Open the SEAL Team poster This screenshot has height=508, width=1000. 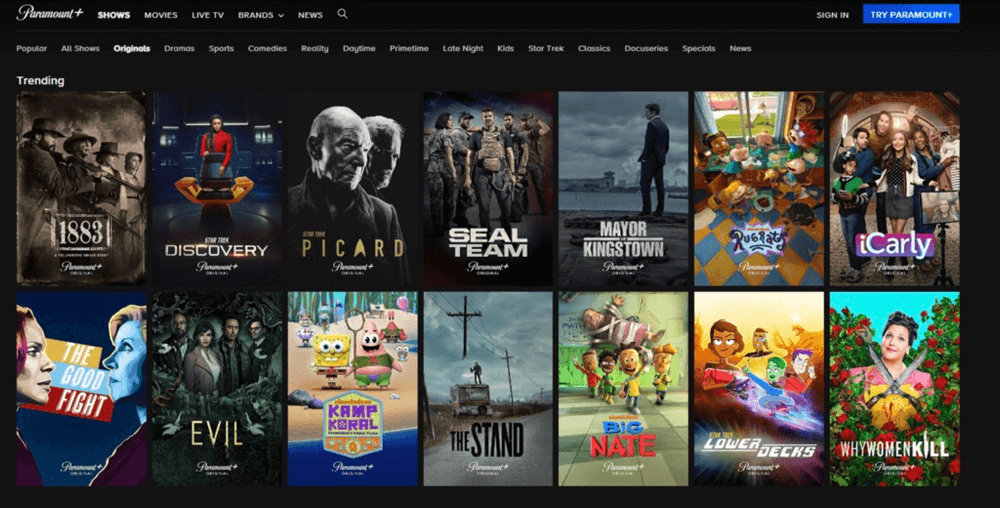click(x=489, y=189)
